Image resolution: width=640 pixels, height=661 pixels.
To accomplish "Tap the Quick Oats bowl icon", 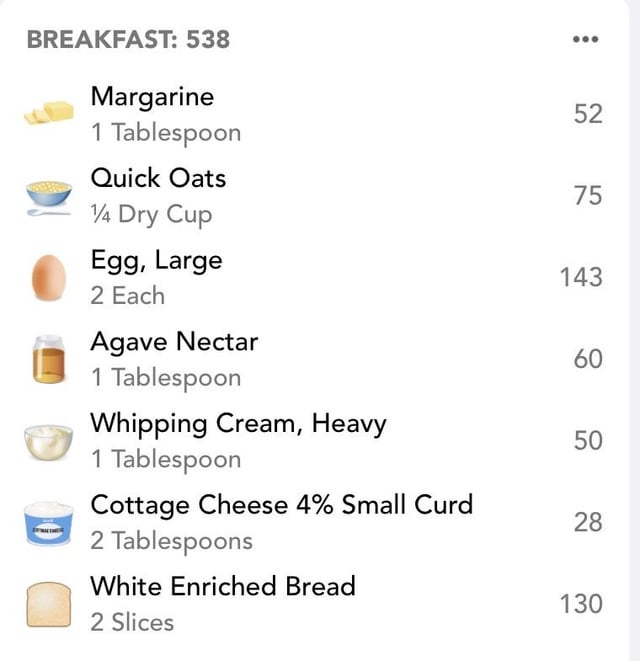I will click(48, 197).
